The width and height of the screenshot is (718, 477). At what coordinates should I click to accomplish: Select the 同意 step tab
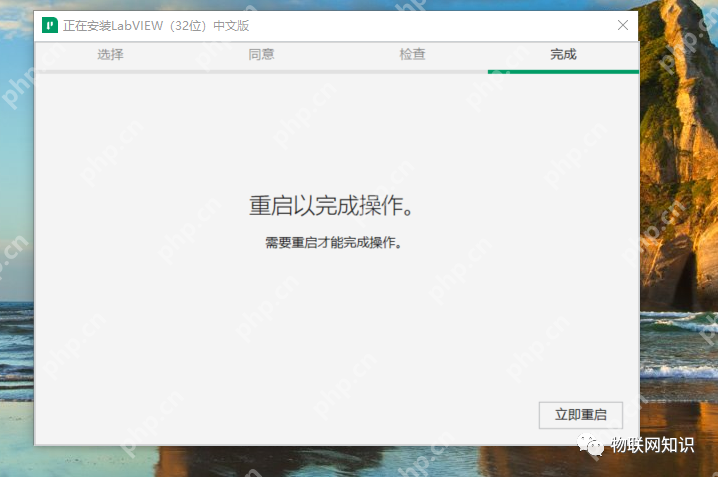pos(261,54)
